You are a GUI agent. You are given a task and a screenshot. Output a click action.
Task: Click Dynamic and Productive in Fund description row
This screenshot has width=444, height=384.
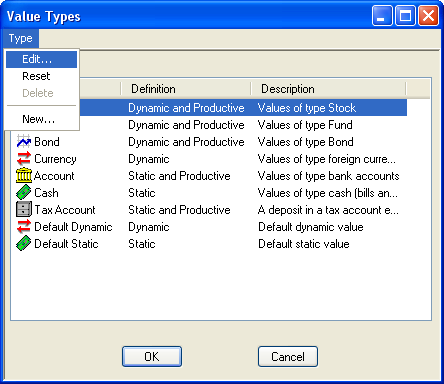pyautogui.click(x=186, y=125)
